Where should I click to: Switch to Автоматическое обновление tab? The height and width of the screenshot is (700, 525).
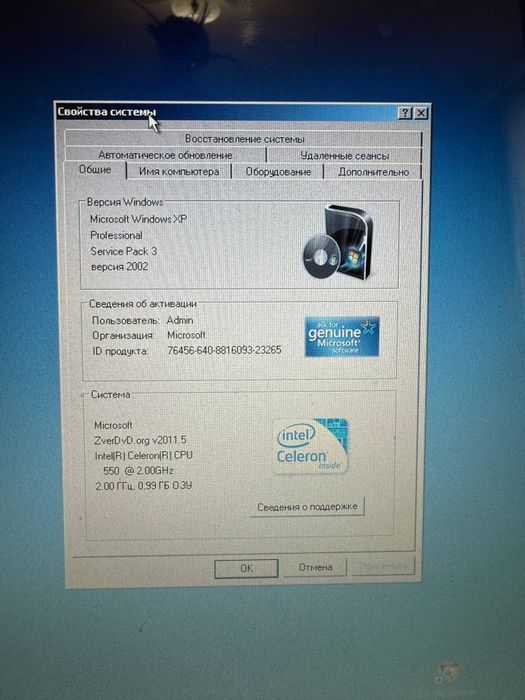point(165,155)
